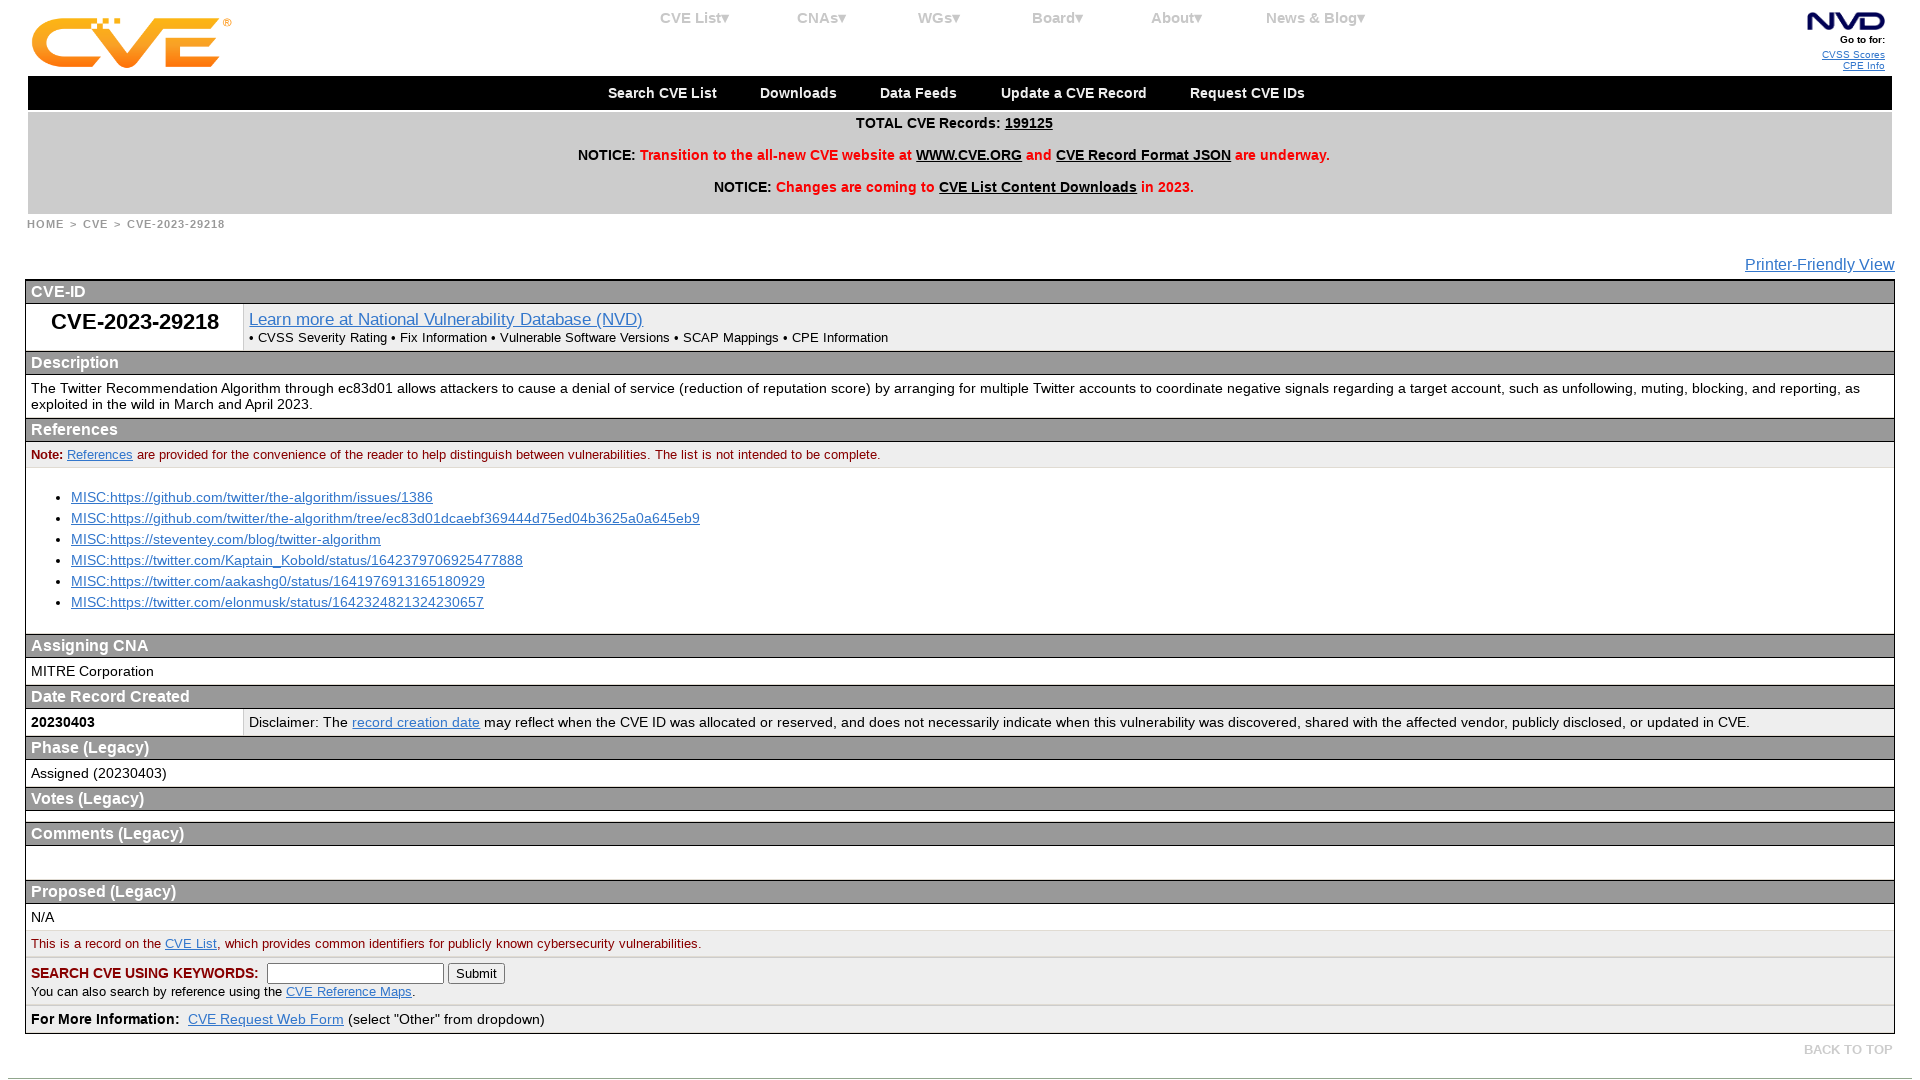Open steventey.com twitter-algorithm blog reference
The image size is (1920, 1080).
(225, 539)
